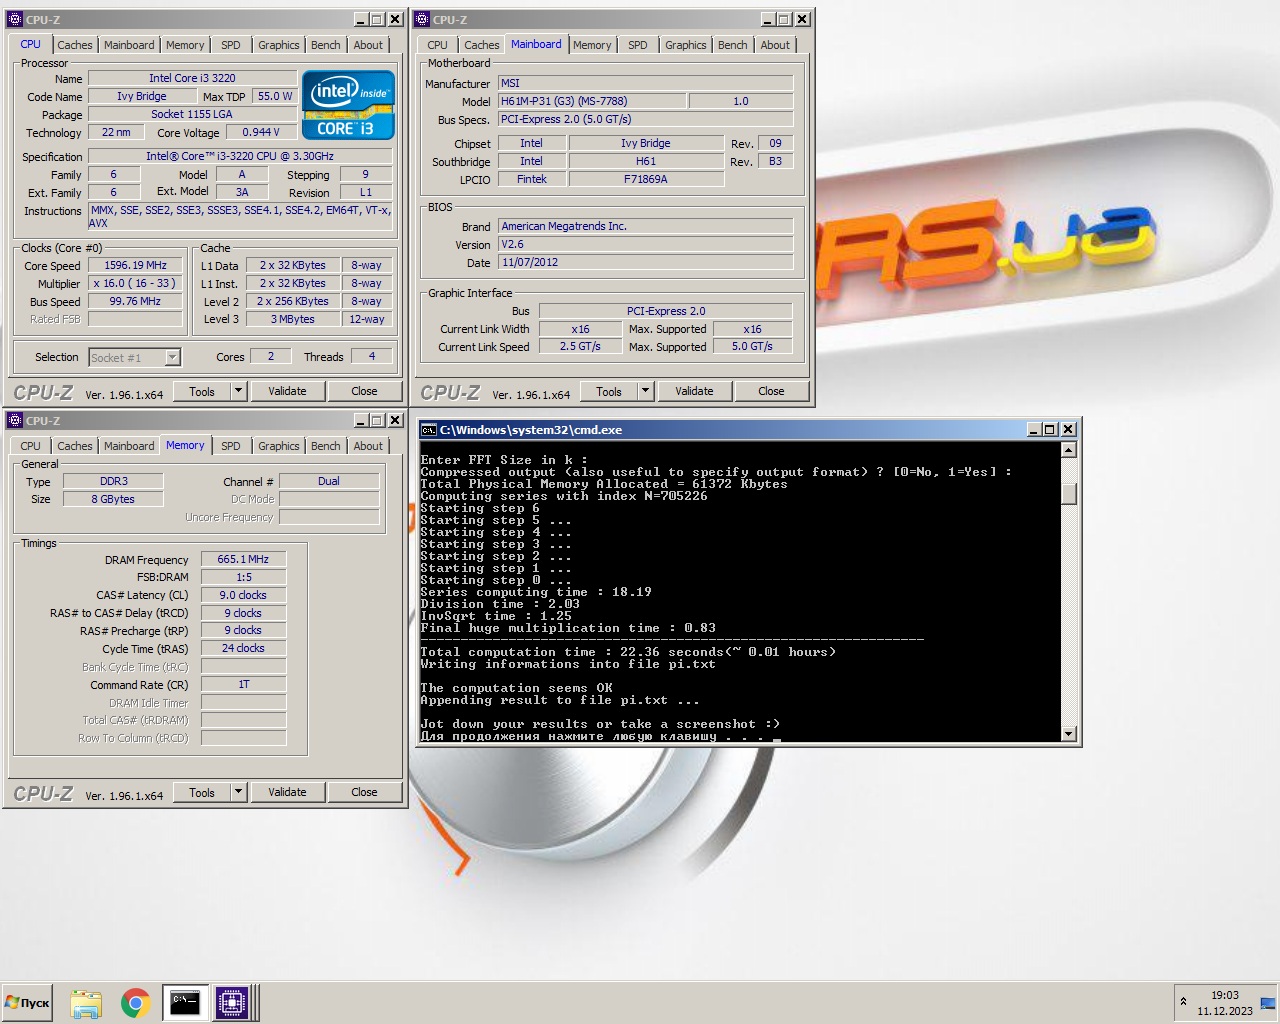Click H61M-P31 (G3) model field
Screen dimensions: 1280x1024
click(x=592, y=101)
